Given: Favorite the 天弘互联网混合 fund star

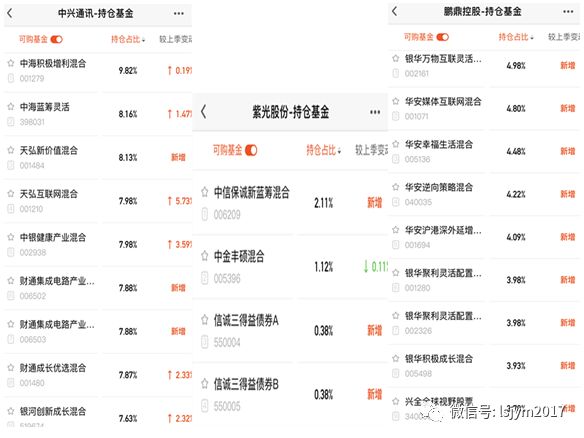Looking at the screenshot, I should tap(11, 194).
